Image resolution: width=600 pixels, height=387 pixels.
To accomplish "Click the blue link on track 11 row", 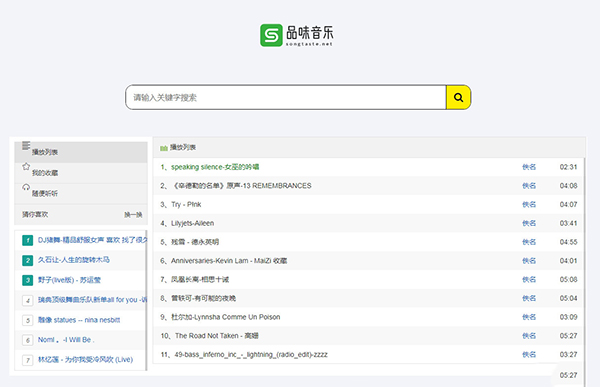I will (x=529, y=354).
